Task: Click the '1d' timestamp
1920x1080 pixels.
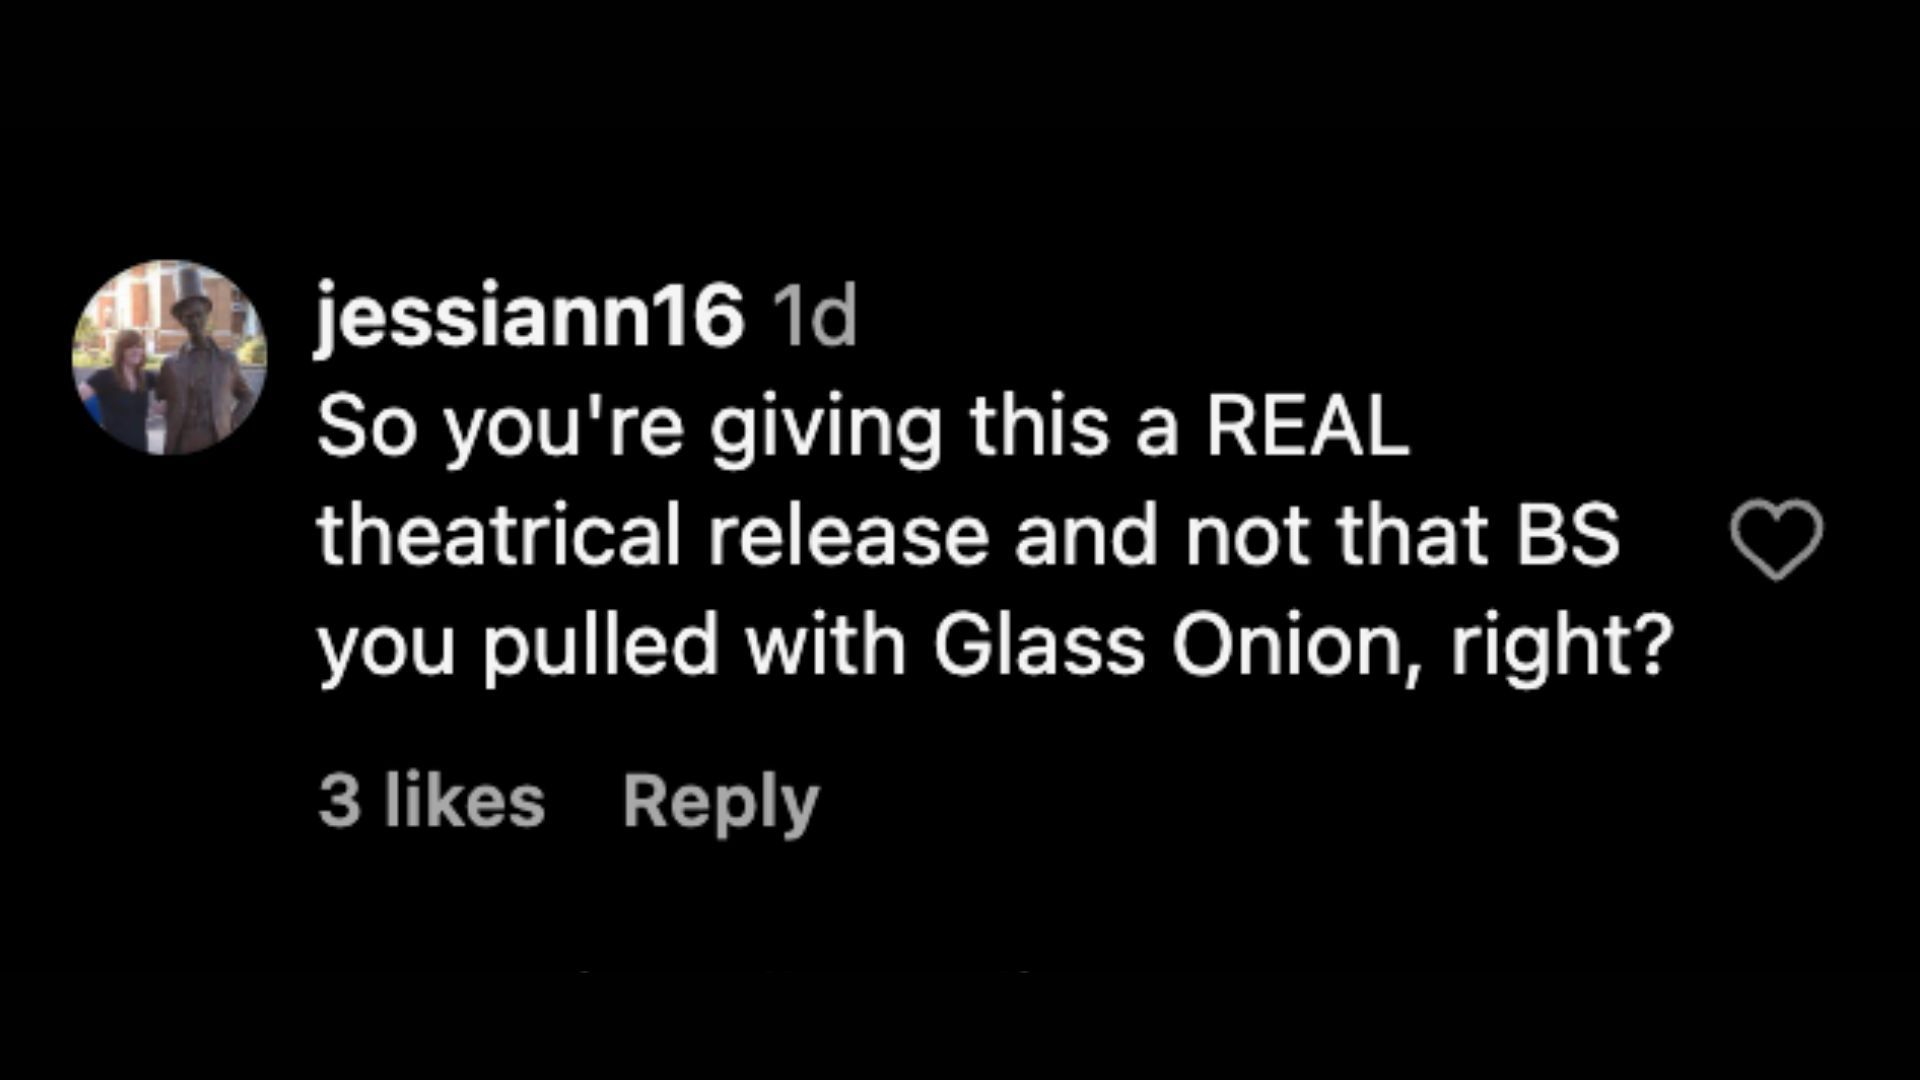Action: click(x=816, y=318)
